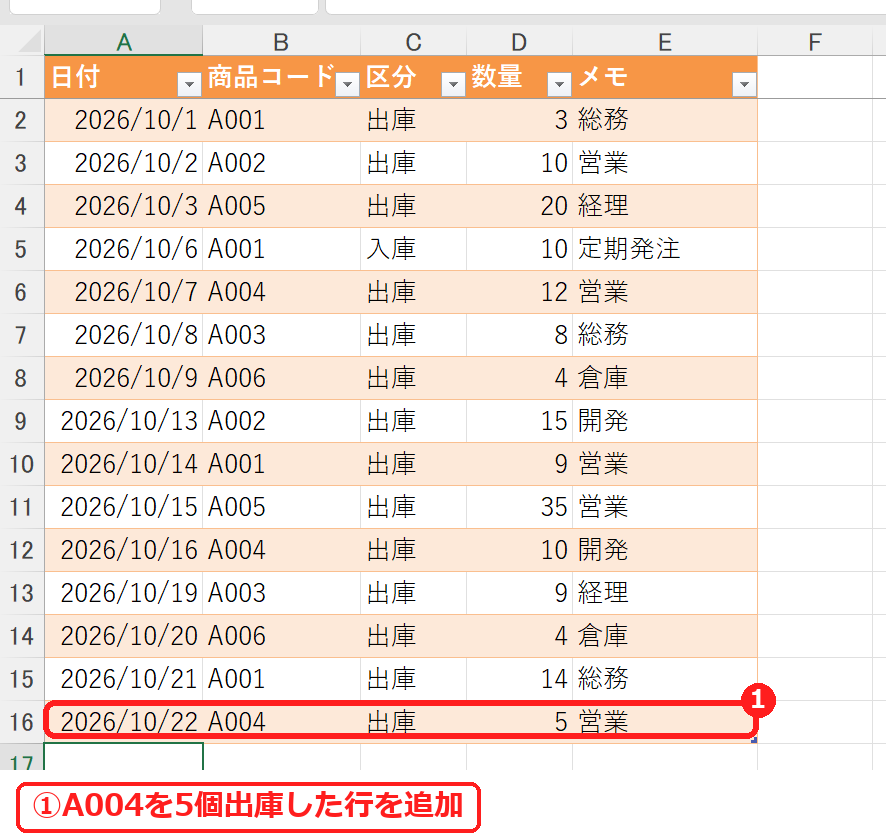Click the table resize handle corner
Viewport: 886px width, 840px height.
pyautogui.click(x=754, y=740)
